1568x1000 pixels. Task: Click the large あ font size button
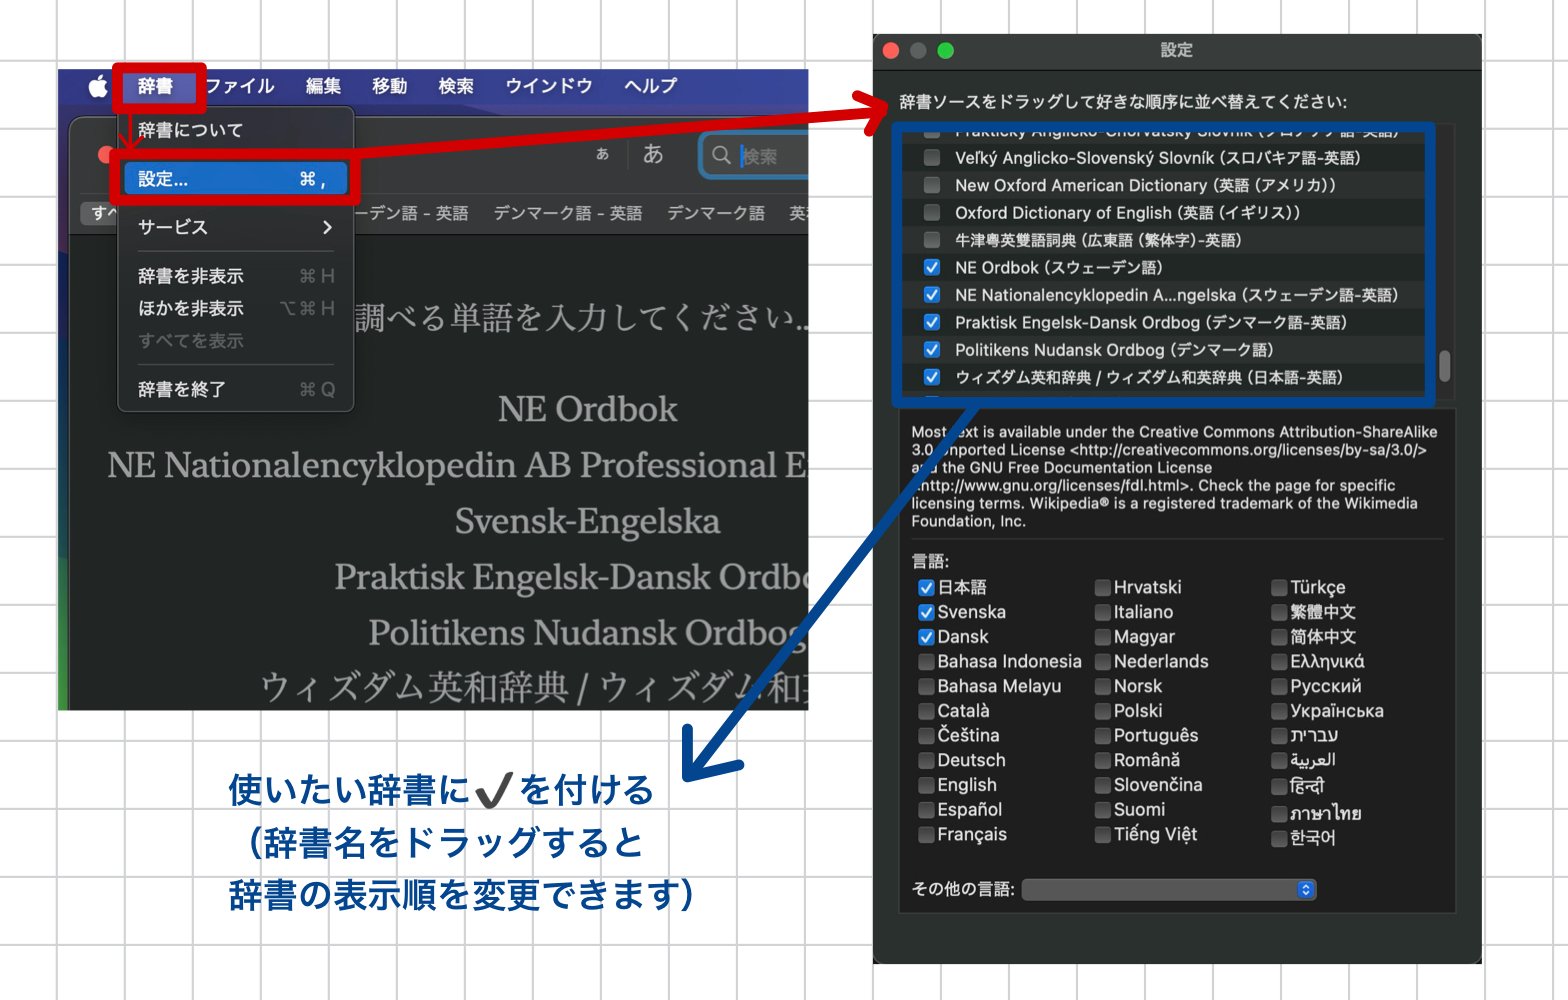[653, 153]
